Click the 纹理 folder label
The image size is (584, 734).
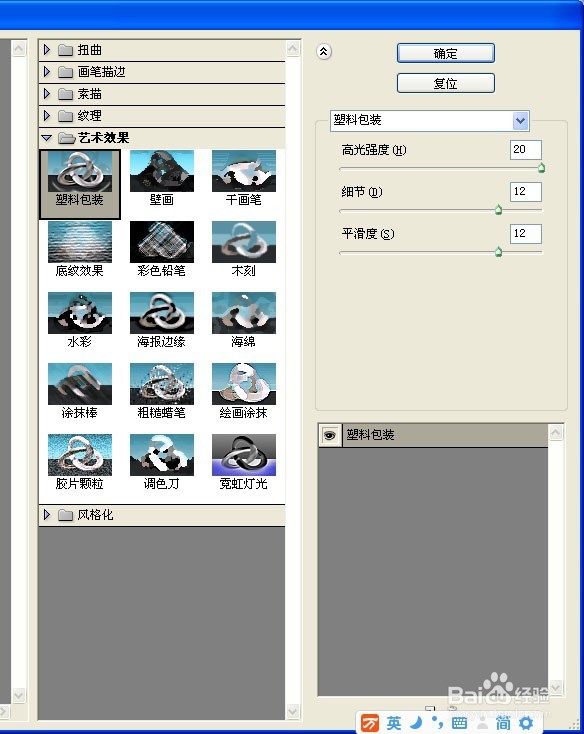(89, 116)
